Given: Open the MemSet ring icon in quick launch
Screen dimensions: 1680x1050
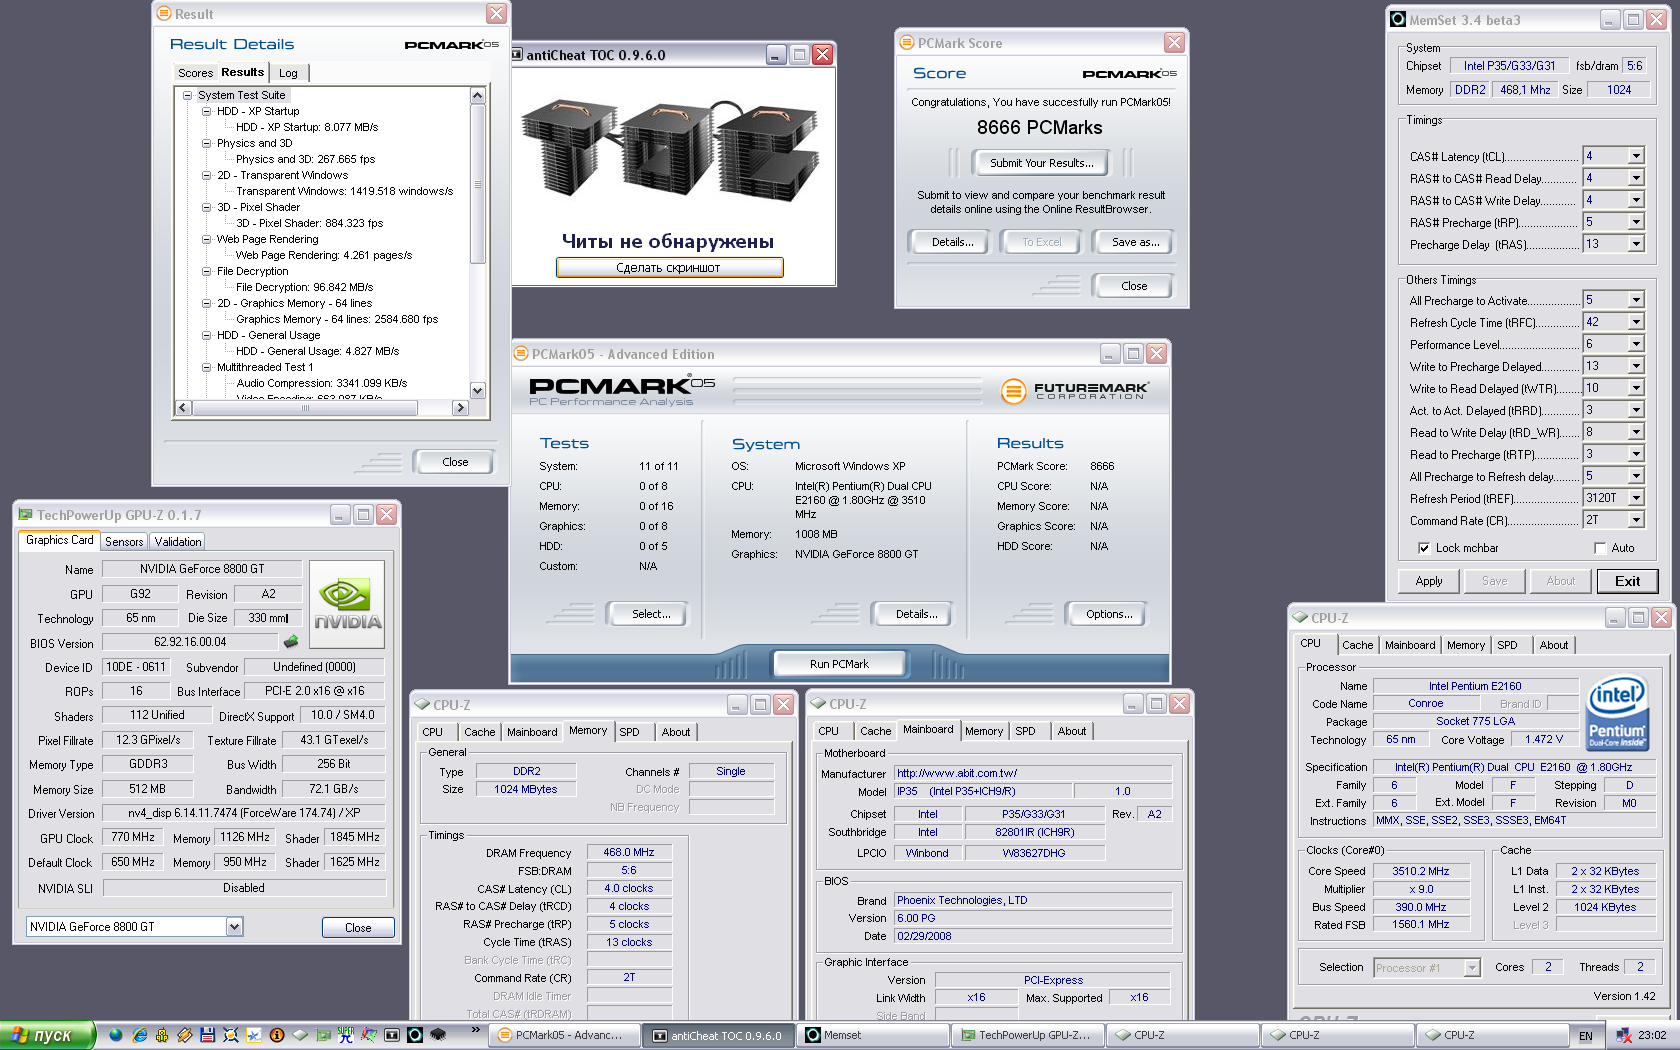Looking at the screenshot, I should (415, 1035).
